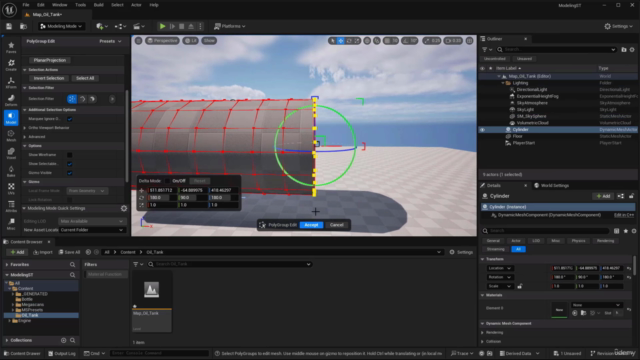Screen dimensions: 640x360
Task: Toggle Delta Mode checkbox in gizmo panel
Action: point(167,181)
